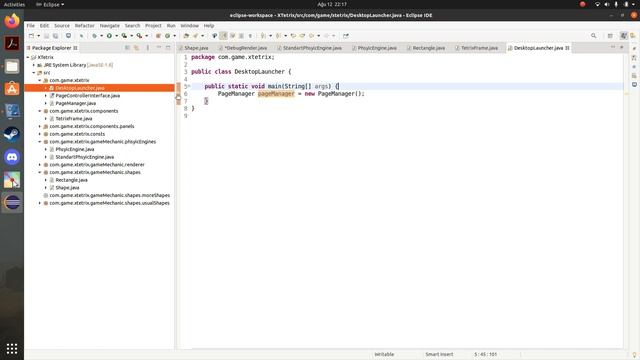This screenshot has width=640, height=360.
Task: Open the File menu
Action: coord(31,25)
